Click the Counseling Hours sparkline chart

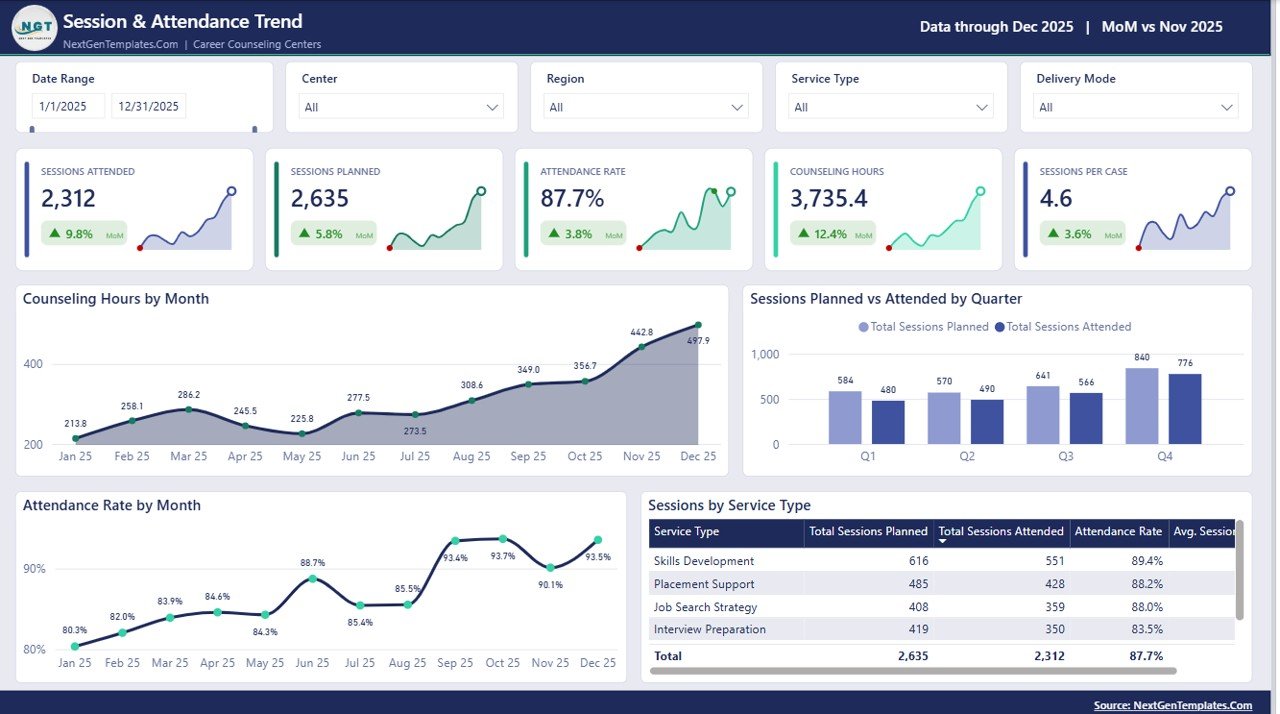coord(935,219)
